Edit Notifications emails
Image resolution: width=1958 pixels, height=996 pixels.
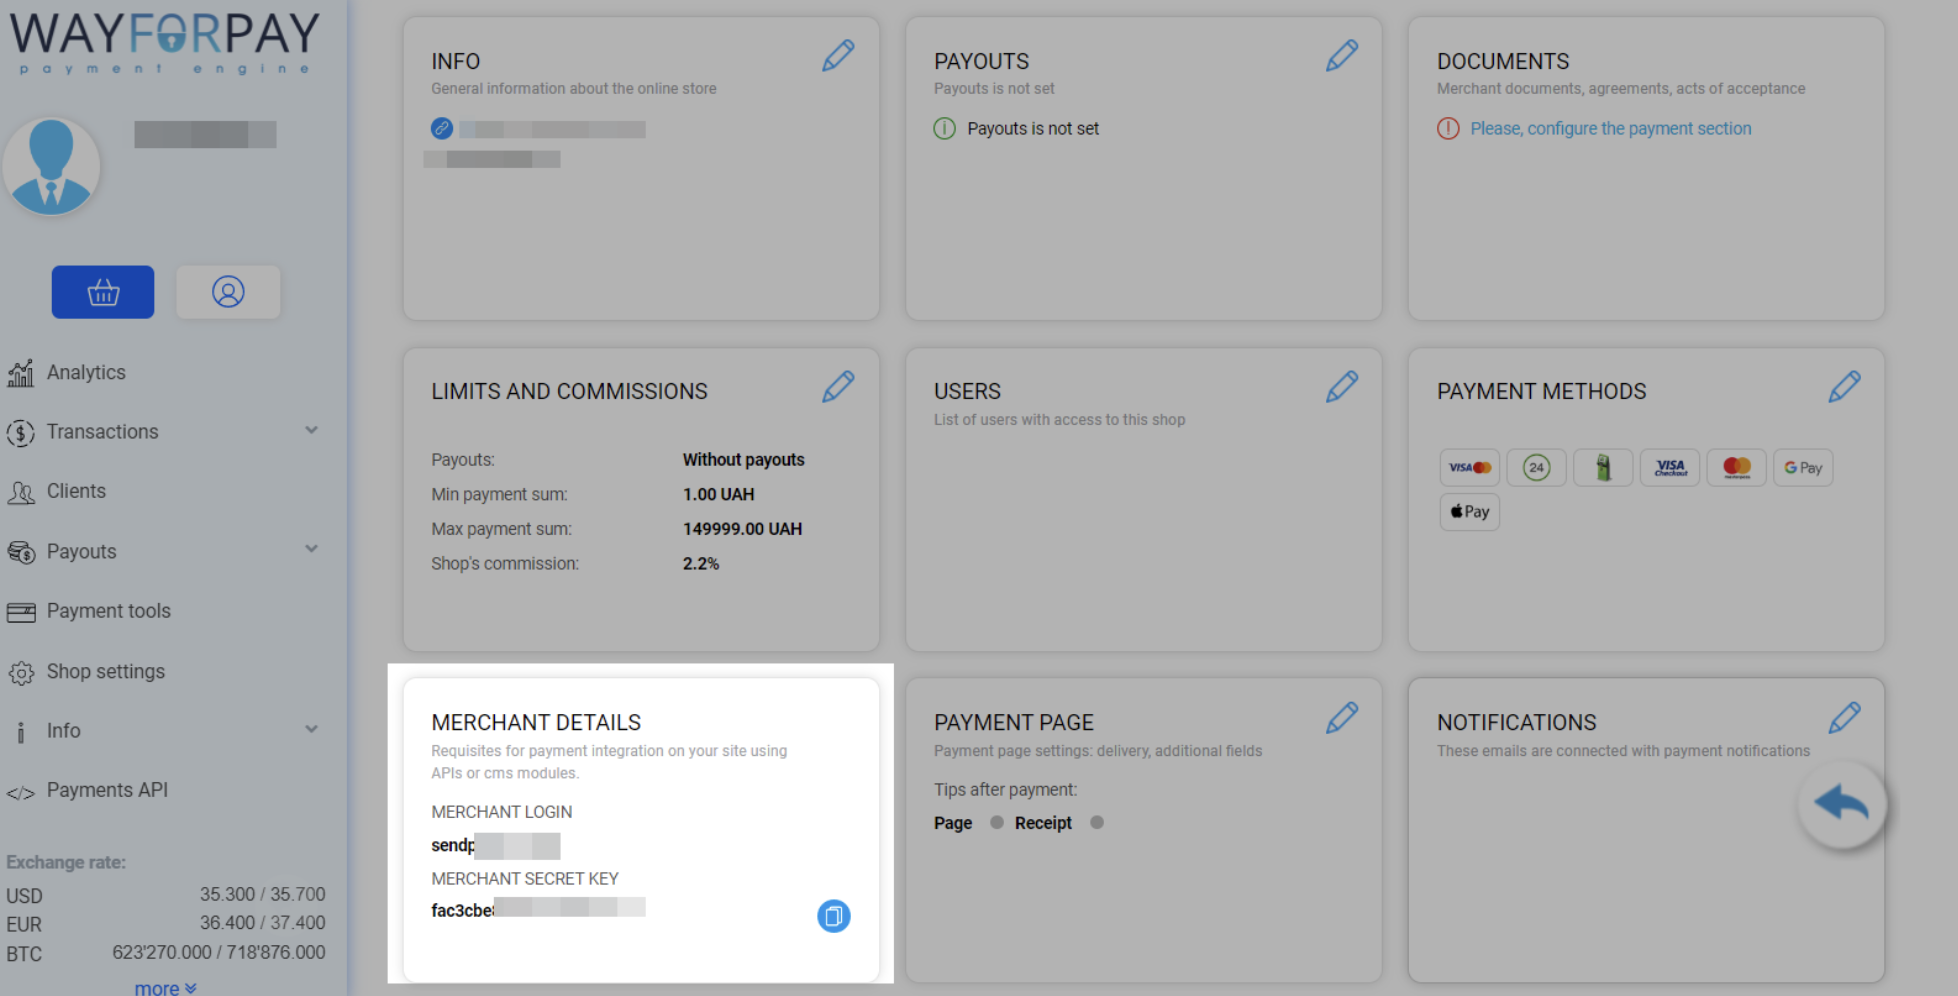(x=1844, y=718)
